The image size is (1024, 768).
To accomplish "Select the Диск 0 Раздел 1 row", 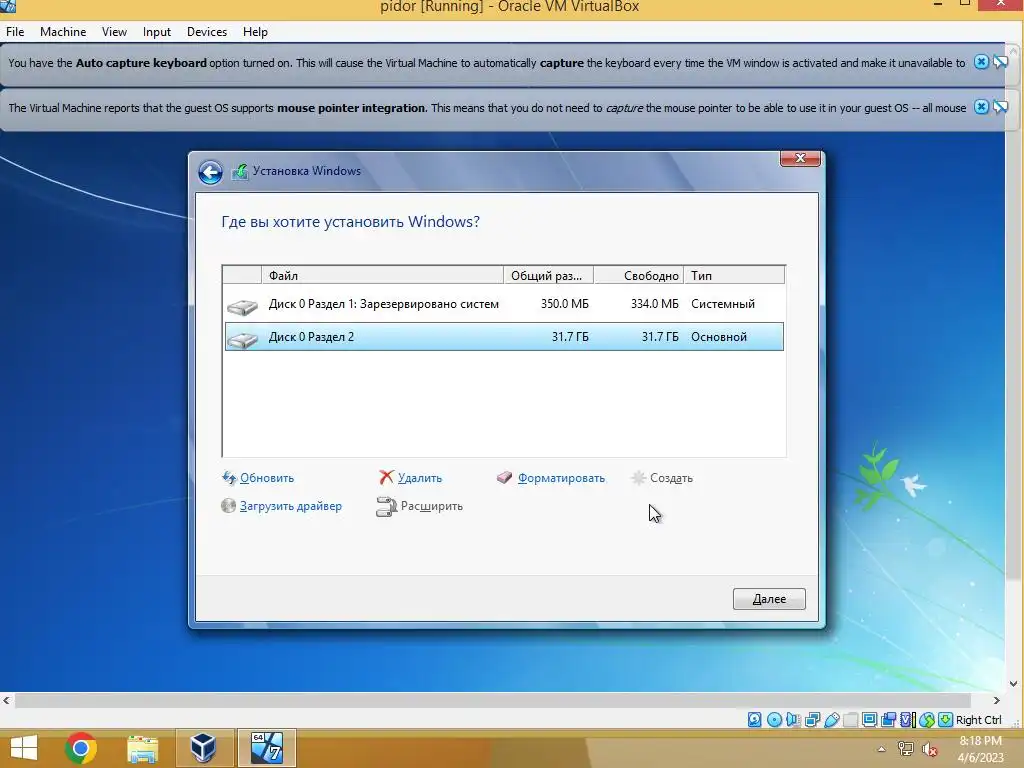I will pos(504,304).
